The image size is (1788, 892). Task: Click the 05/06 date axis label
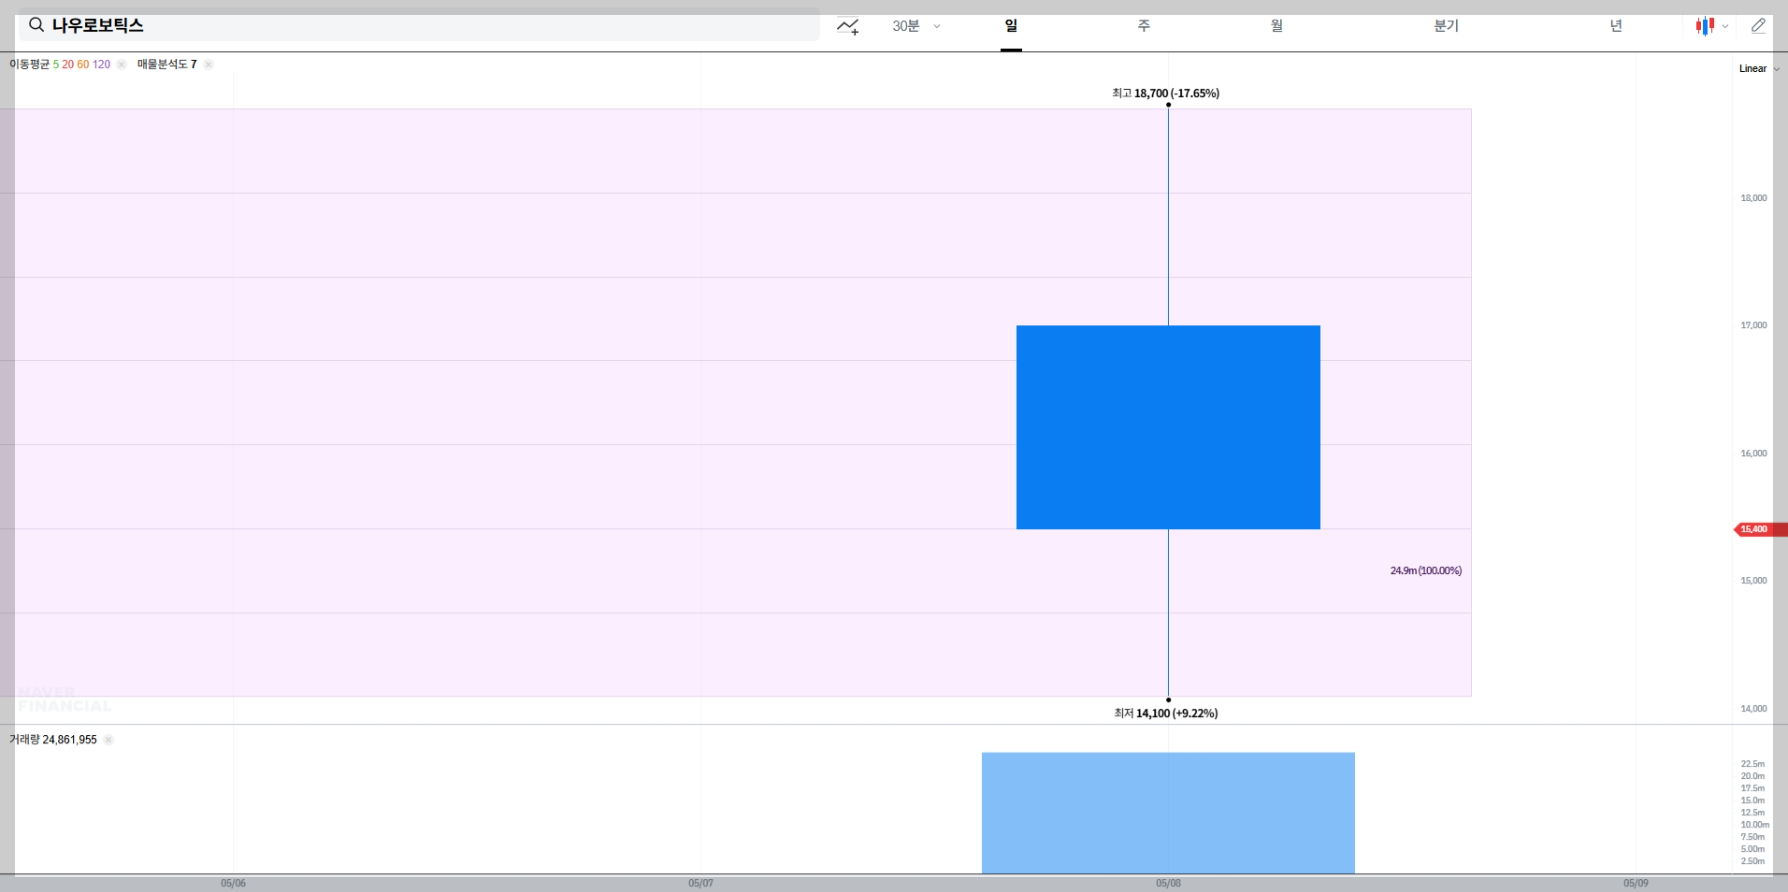pos(233,884)
